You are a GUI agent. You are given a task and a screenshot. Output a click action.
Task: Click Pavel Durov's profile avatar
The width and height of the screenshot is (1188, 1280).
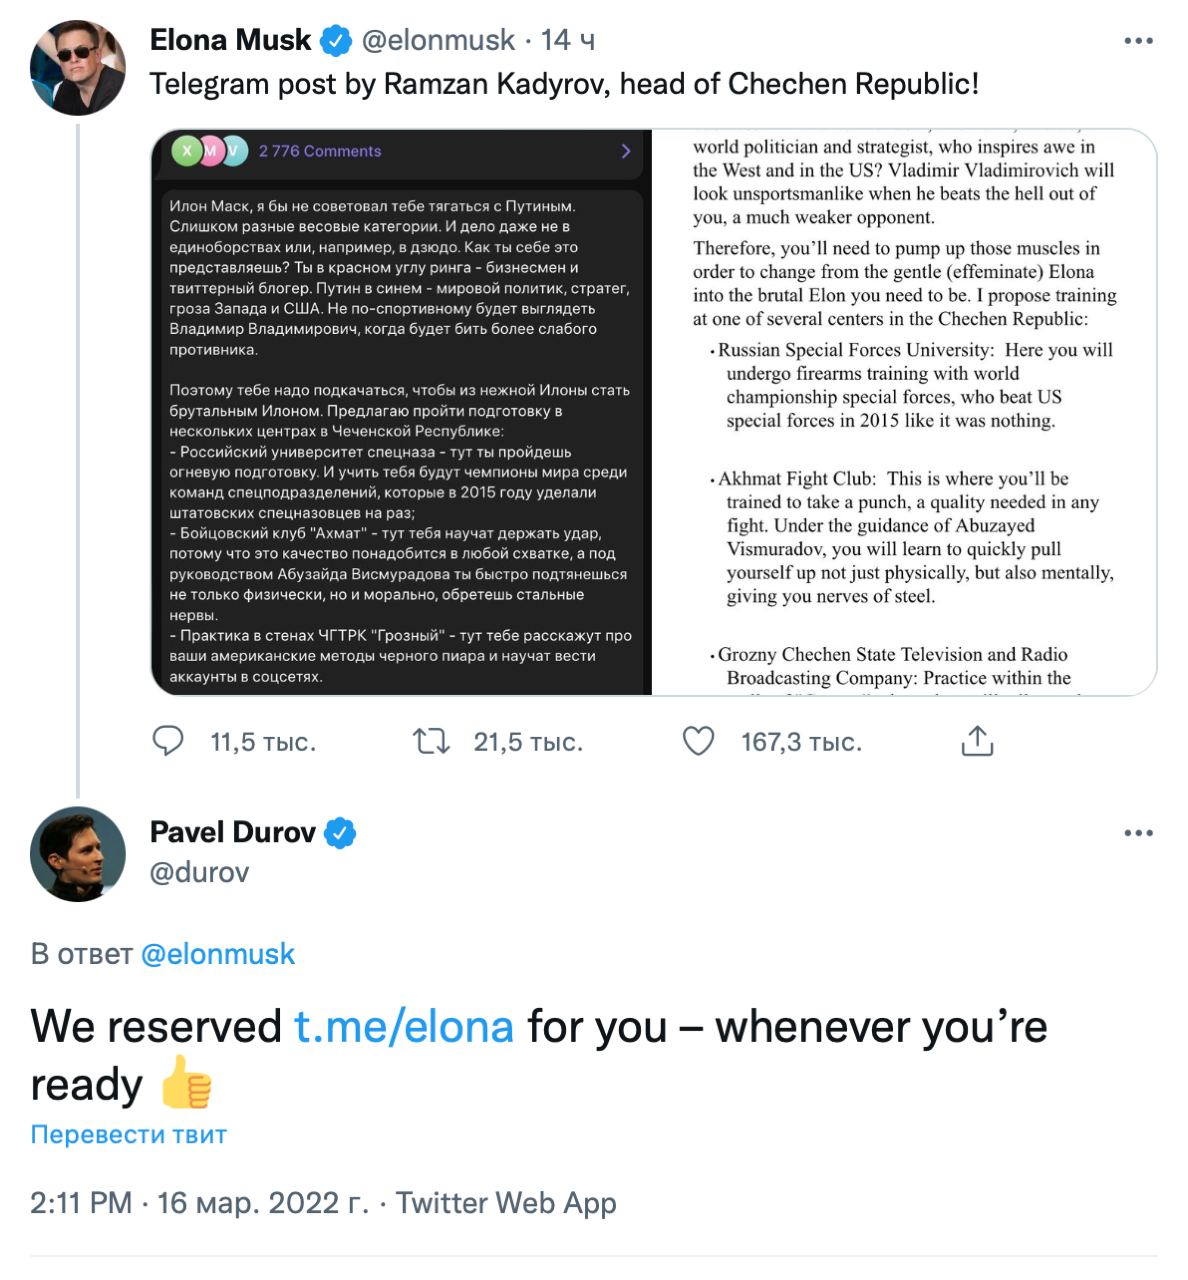[78, 854]
